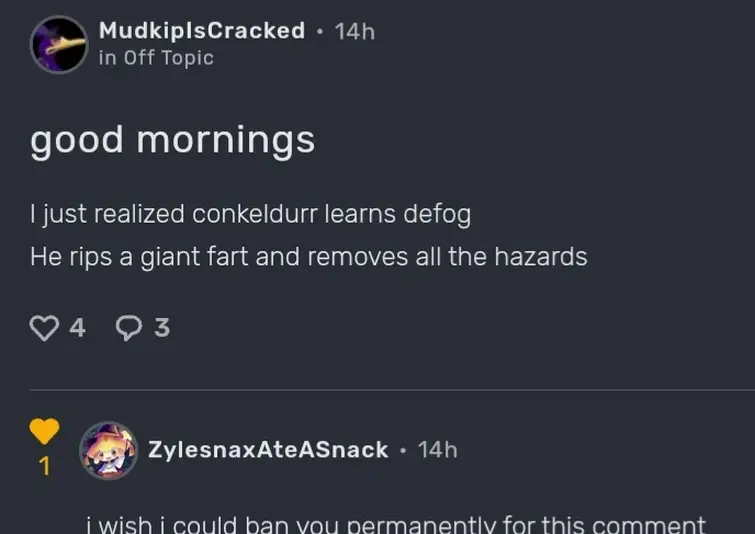Click the 14h timestamp on Zylesnax's comment
The image size is (755, 534).
coord(437,450)
